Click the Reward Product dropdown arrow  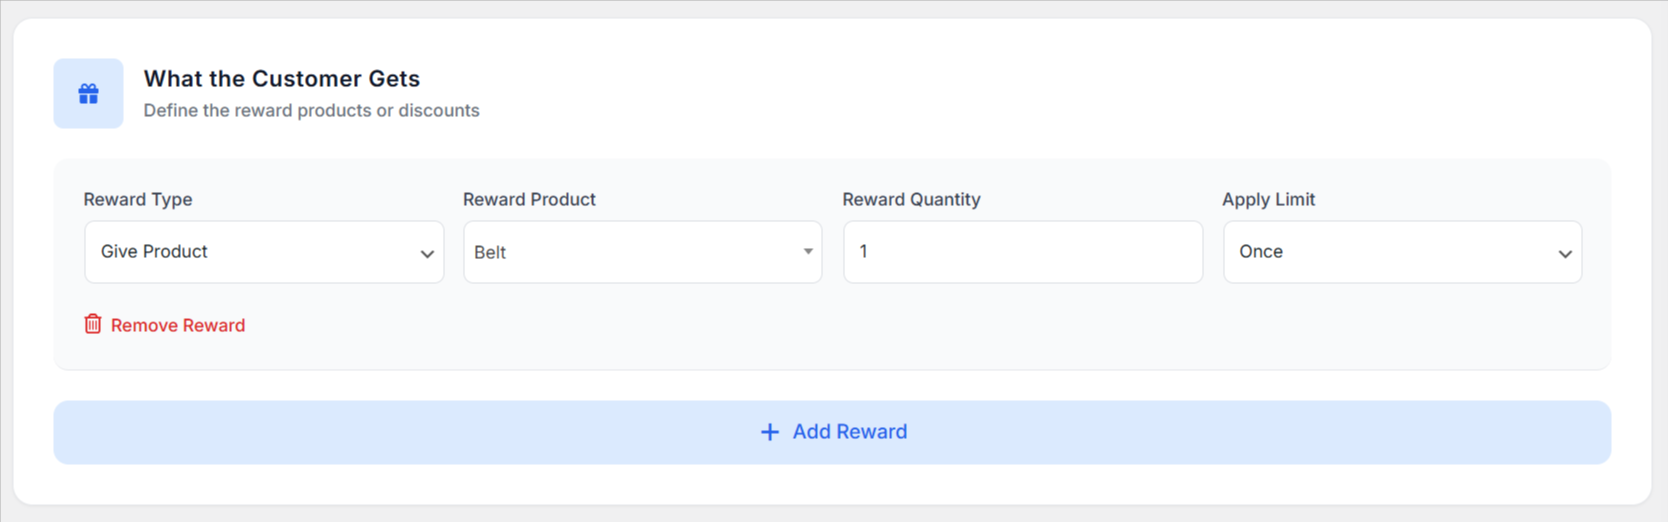[x=808, y=252]
